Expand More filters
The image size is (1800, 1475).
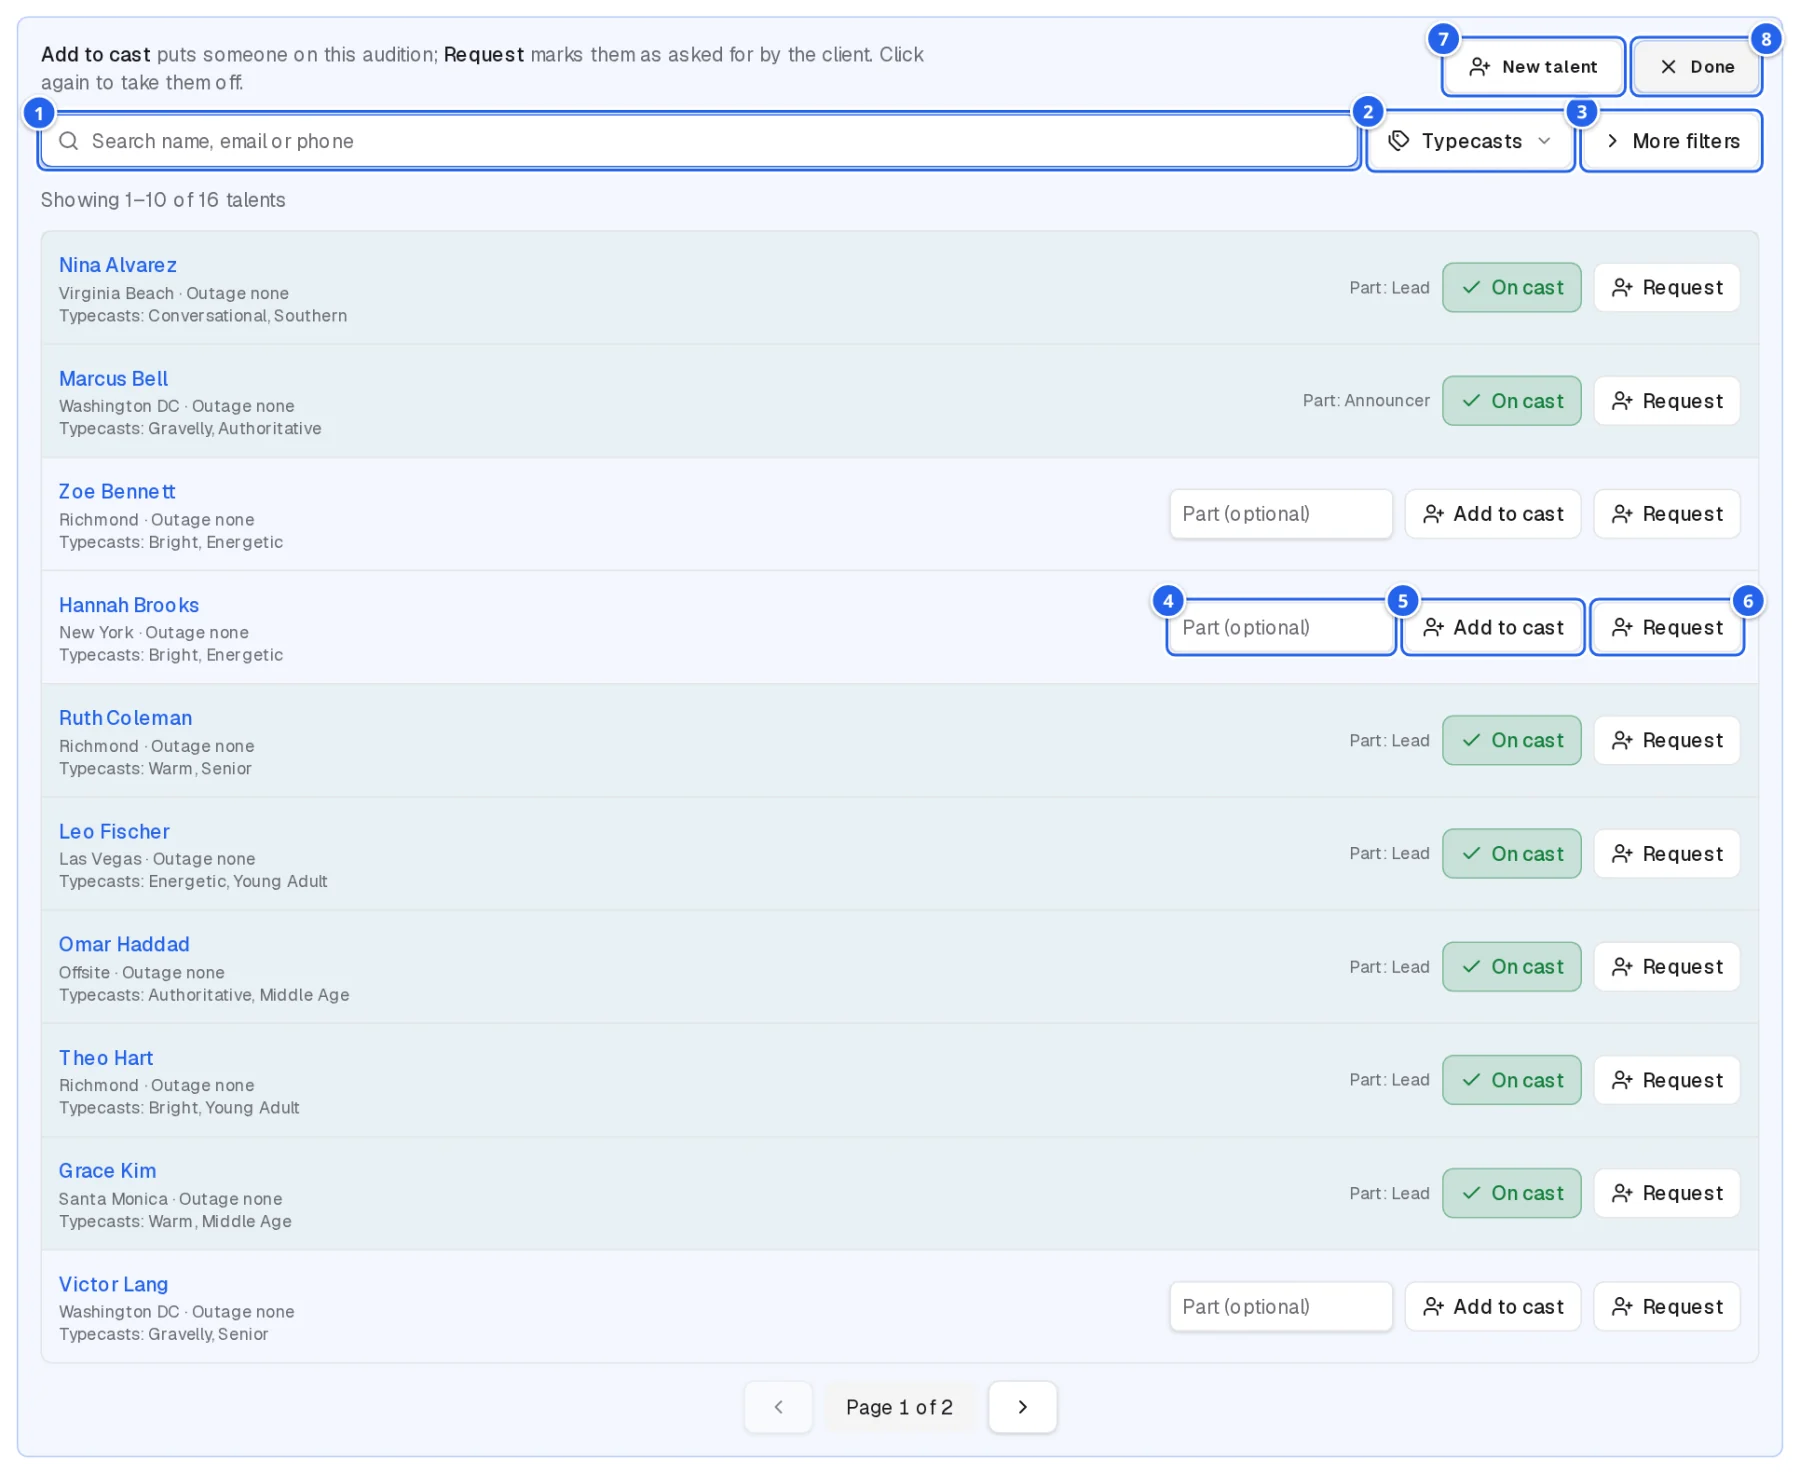(1671, 141)
